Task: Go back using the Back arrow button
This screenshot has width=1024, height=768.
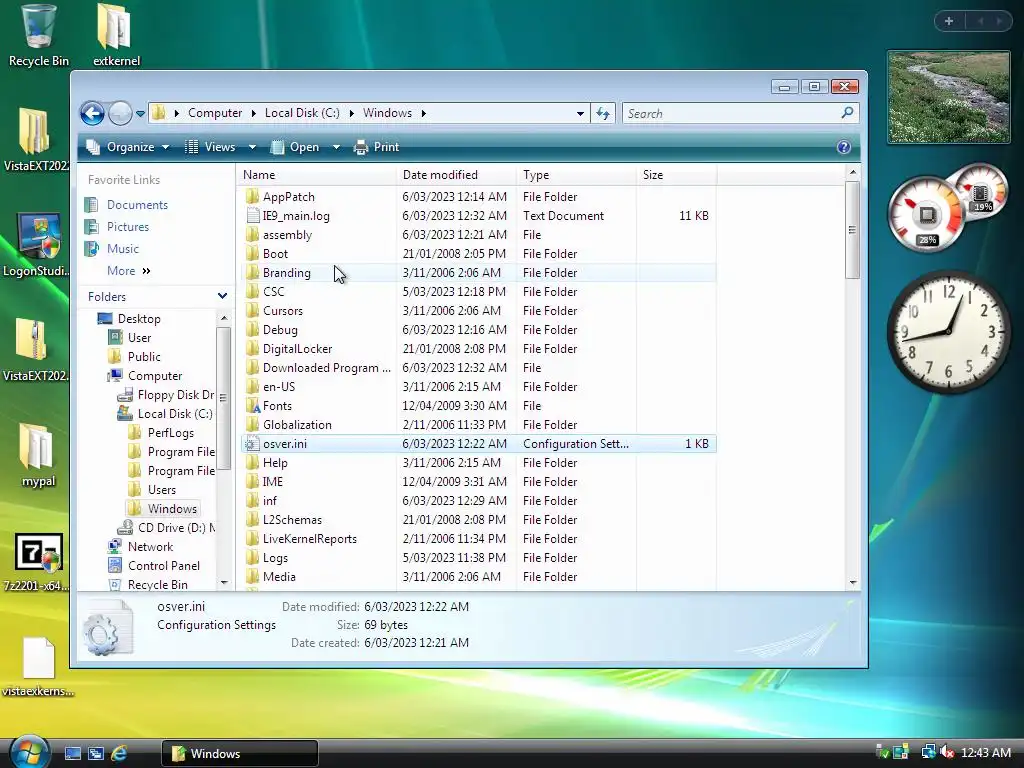Action: tap(92, 114)
